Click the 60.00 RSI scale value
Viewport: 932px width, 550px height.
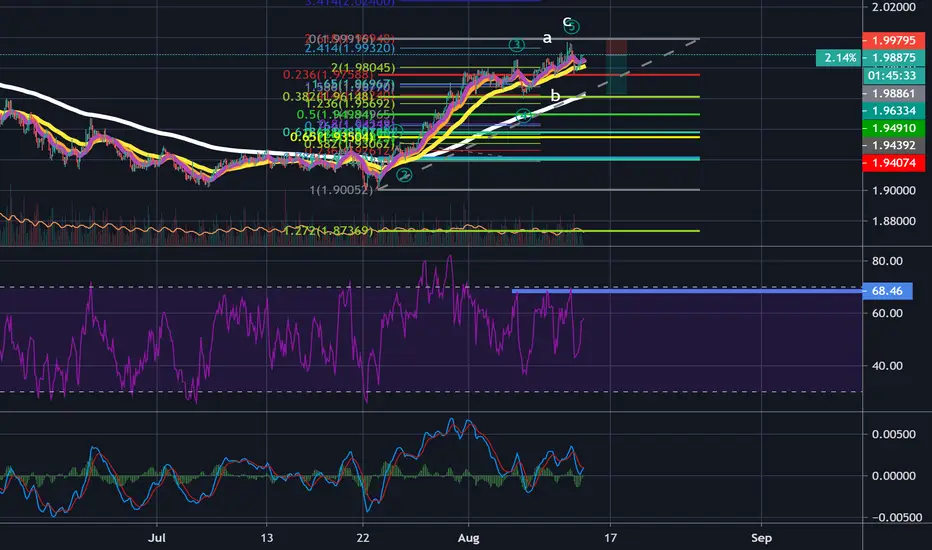[887, 313]
